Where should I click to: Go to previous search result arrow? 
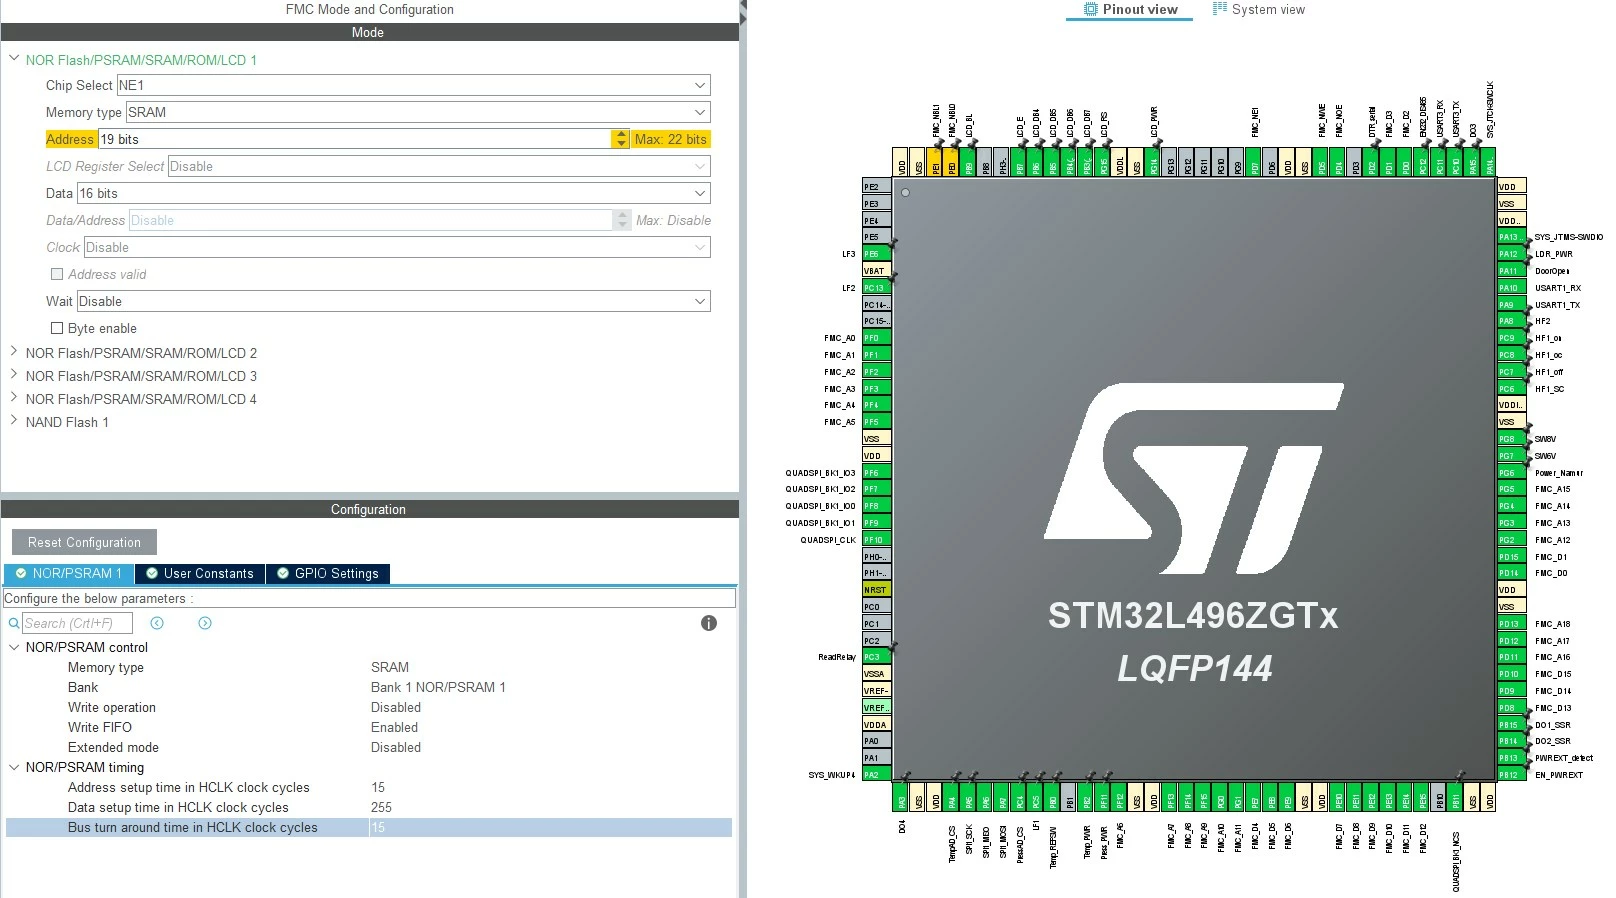[x=157, y=623]
